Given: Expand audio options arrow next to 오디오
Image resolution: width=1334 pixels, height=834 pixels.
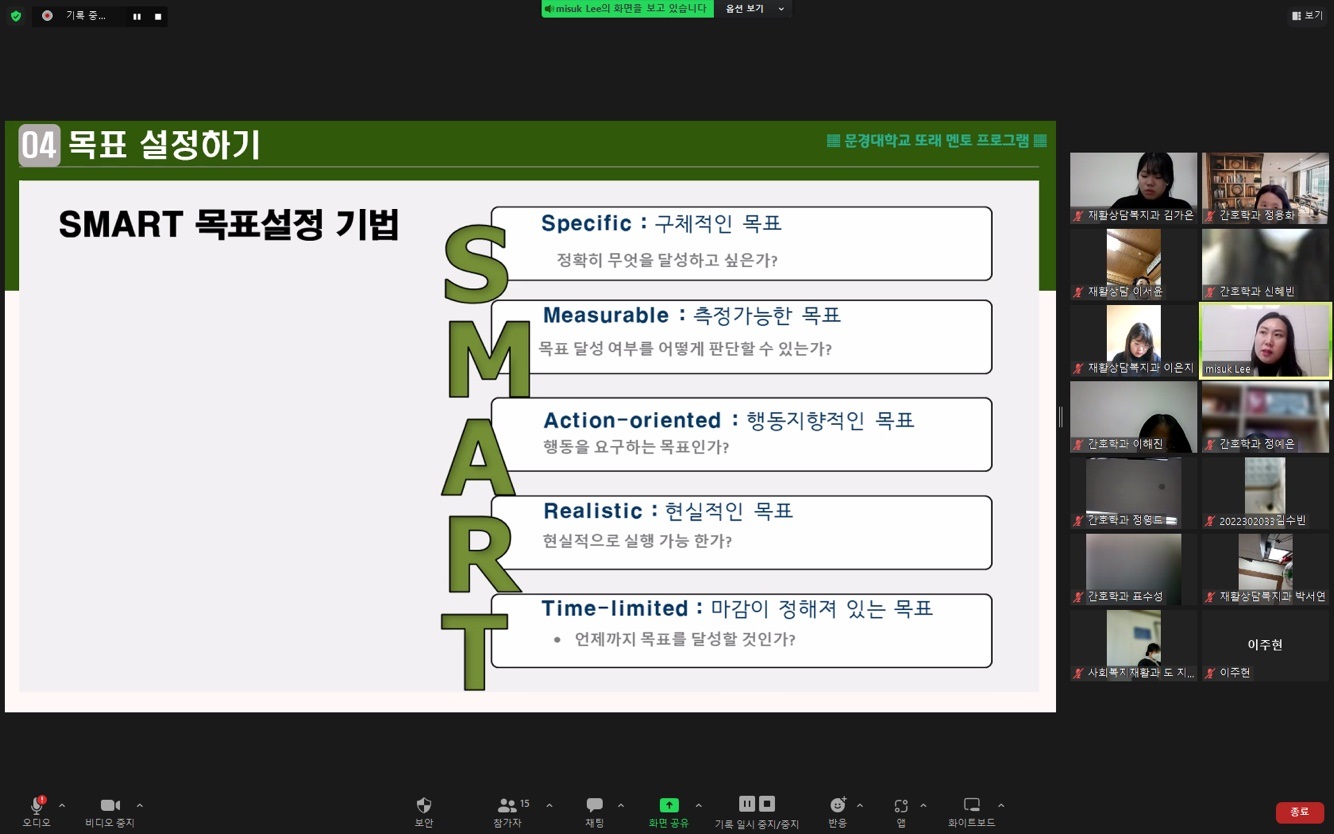Looking at the screenshot, I should (x=62, y=805).
